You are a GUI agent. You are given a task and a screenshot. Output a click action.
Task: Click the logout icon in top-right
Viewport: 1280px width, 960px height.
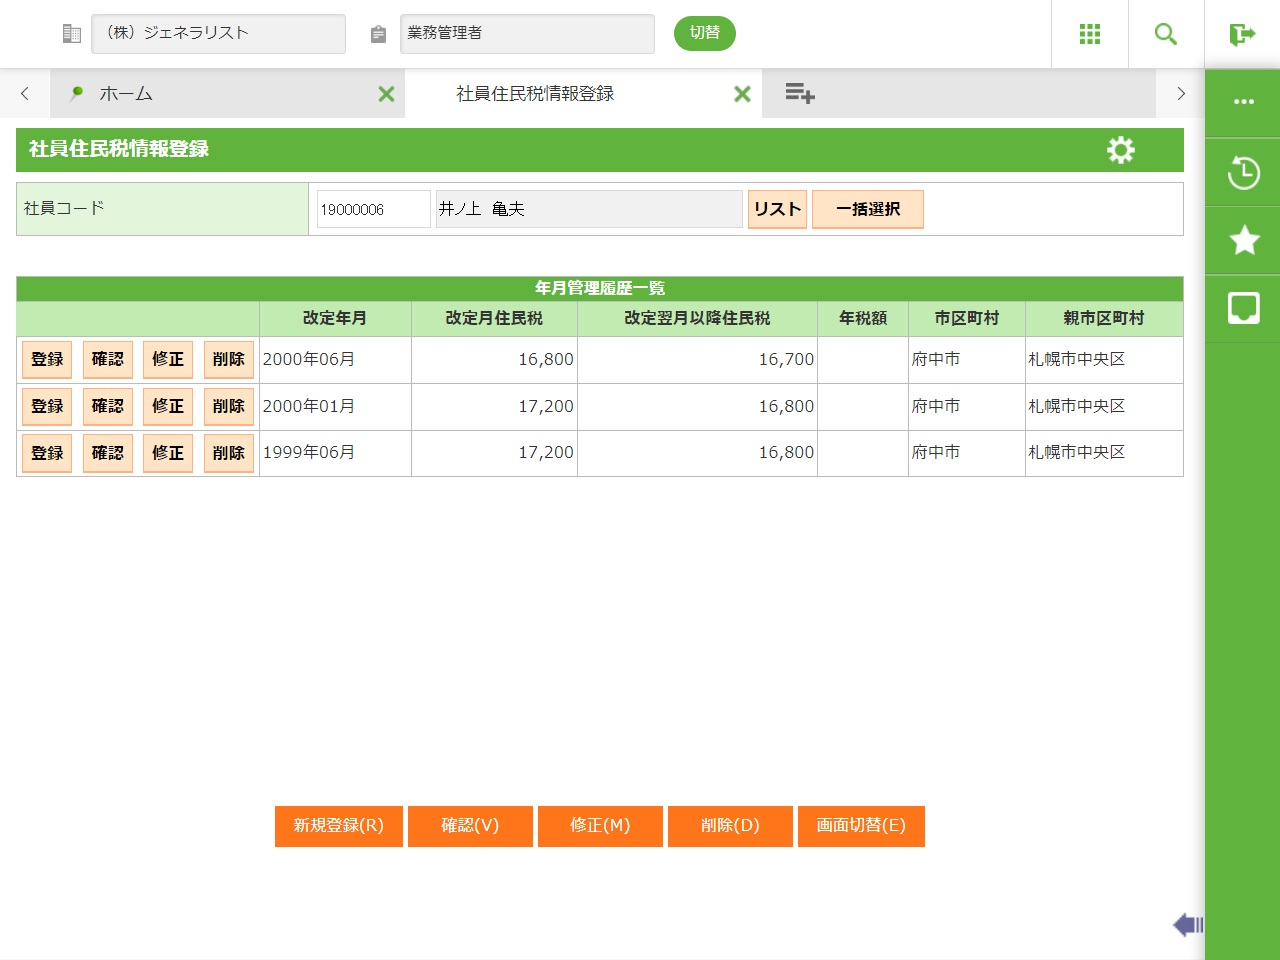coord(1242,34)
